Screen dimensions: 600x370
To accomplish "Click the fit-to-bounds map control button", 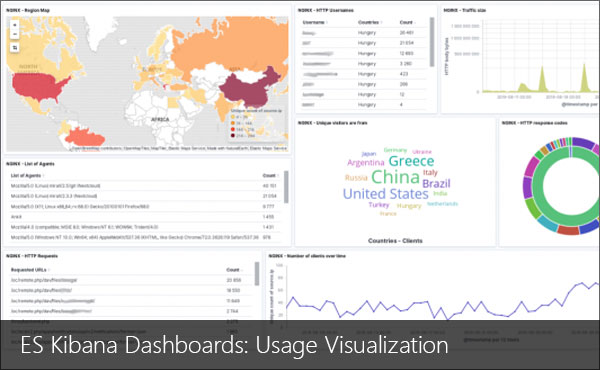I will [x=15, y=48].
